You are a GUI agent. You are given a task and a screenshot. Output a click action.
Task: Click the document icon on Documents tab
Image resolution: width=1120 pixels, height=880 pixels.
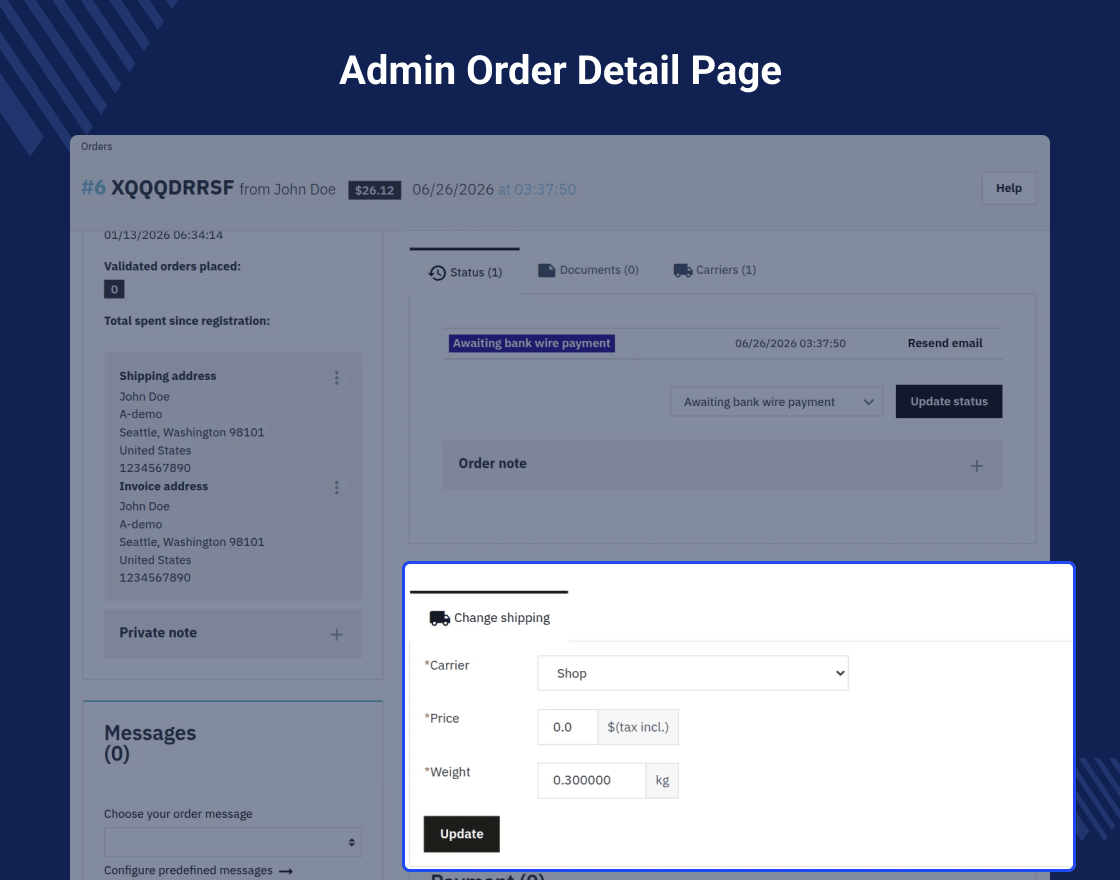(546, 270)
